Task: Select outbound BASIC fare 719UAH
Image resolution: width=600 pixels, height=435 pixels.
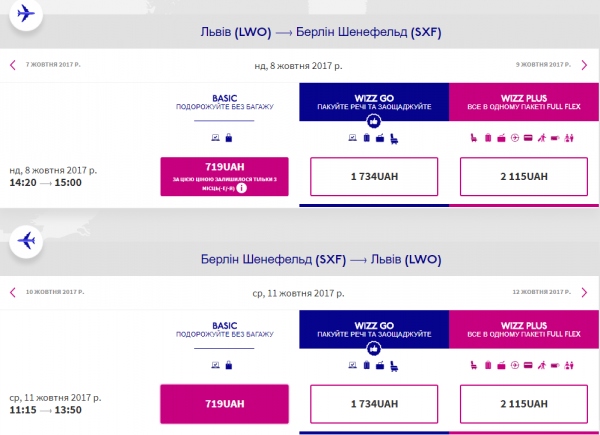Action: (224, 176)
